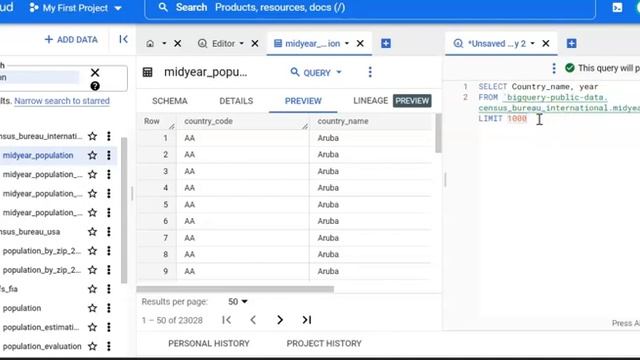Open actions menu for fs_fia dataset
The image size is (640, 360).
pos(109,289)
